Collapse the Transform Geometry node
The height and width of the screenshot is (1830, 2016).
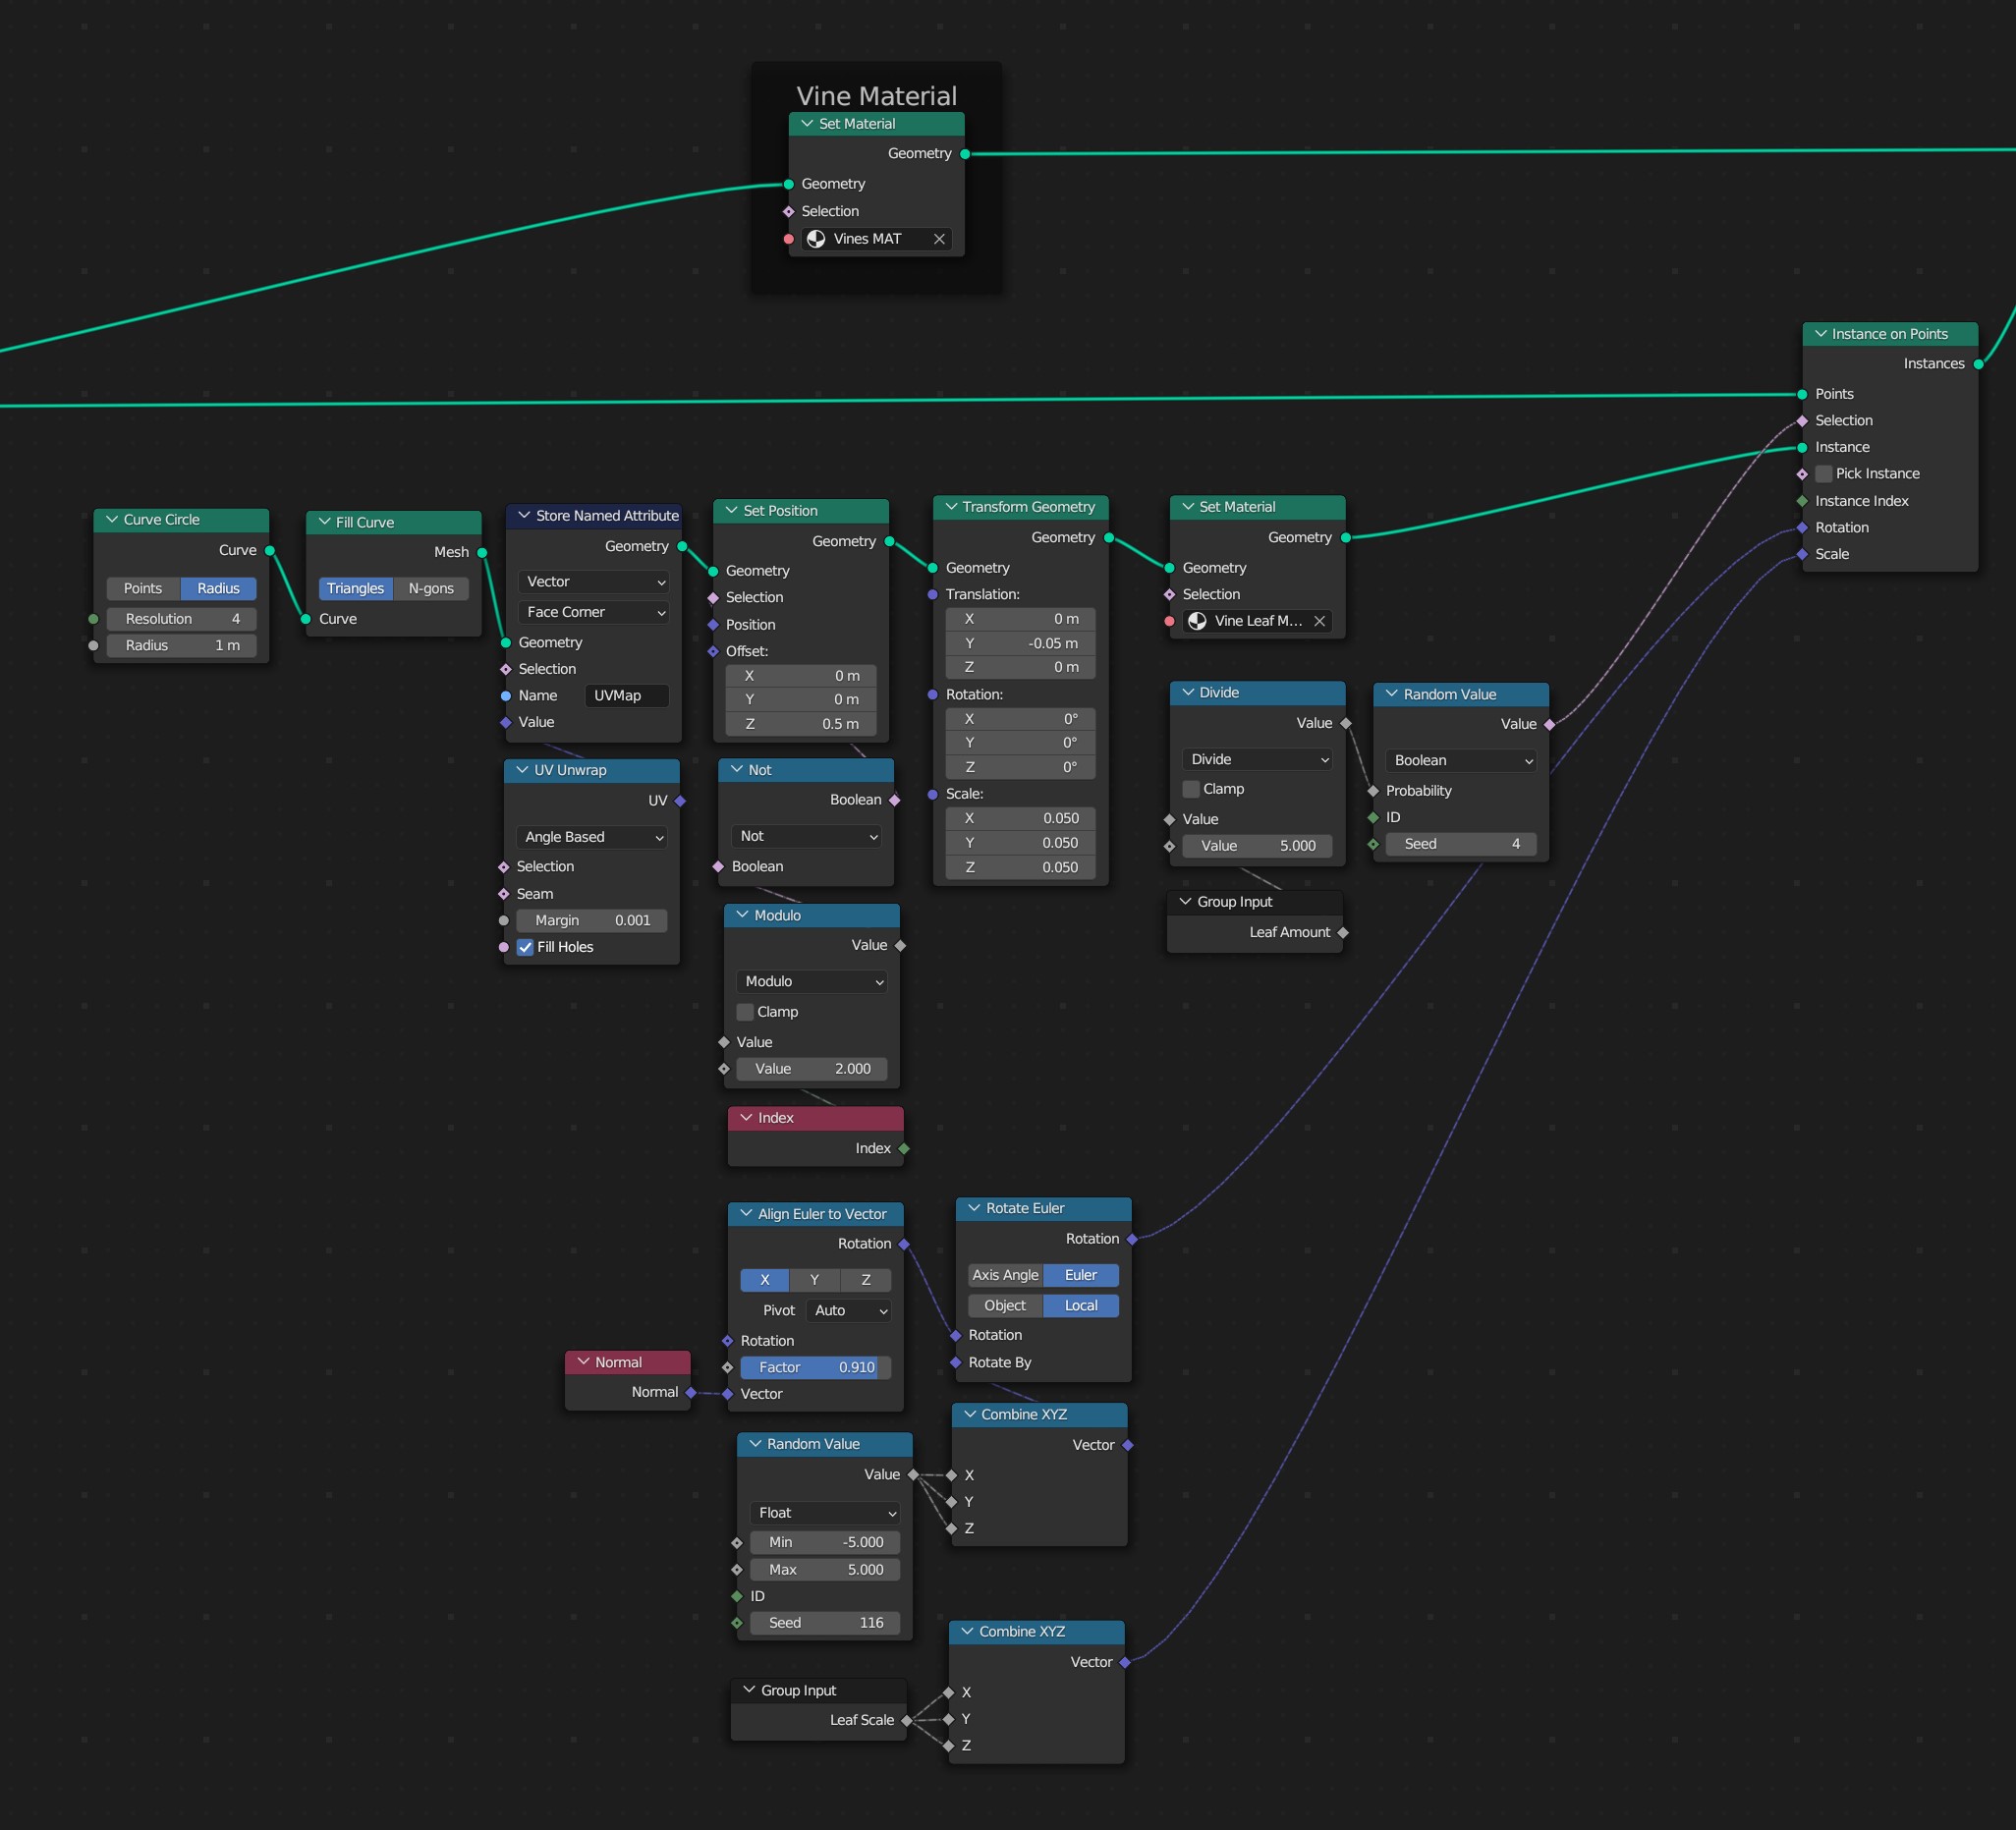click(951, 507)
